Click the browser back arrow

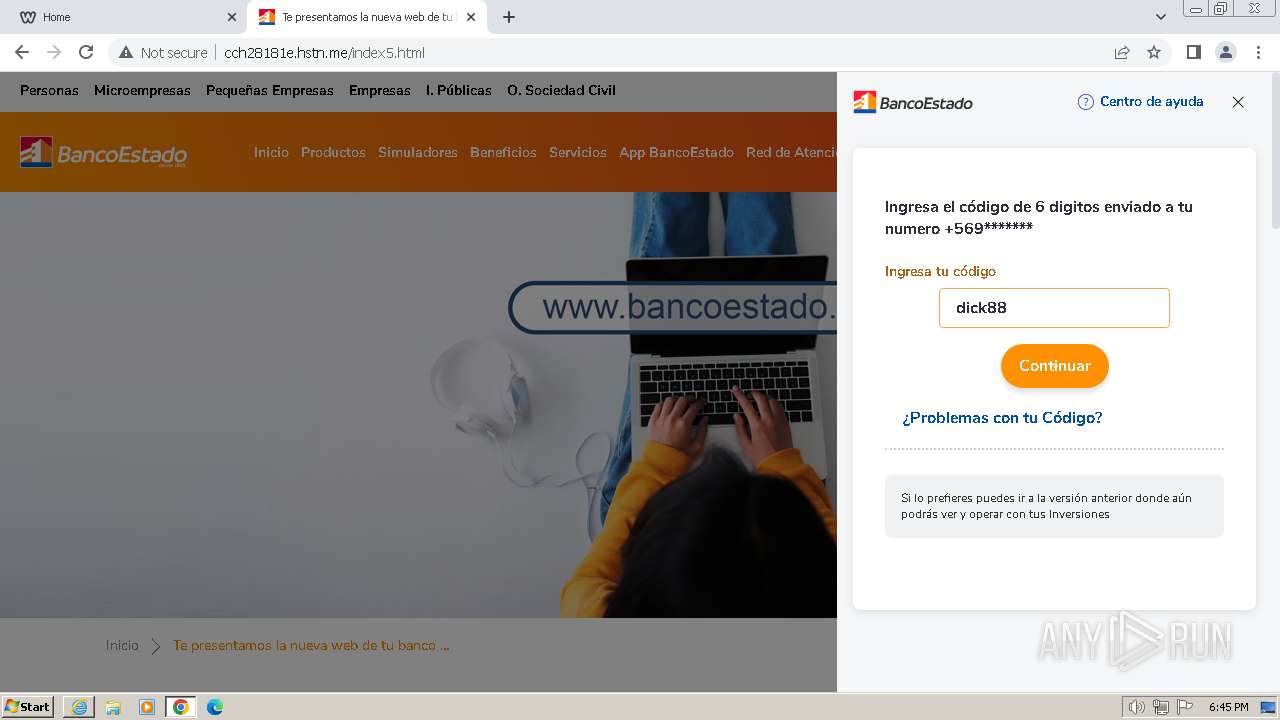tap(22, 52)
